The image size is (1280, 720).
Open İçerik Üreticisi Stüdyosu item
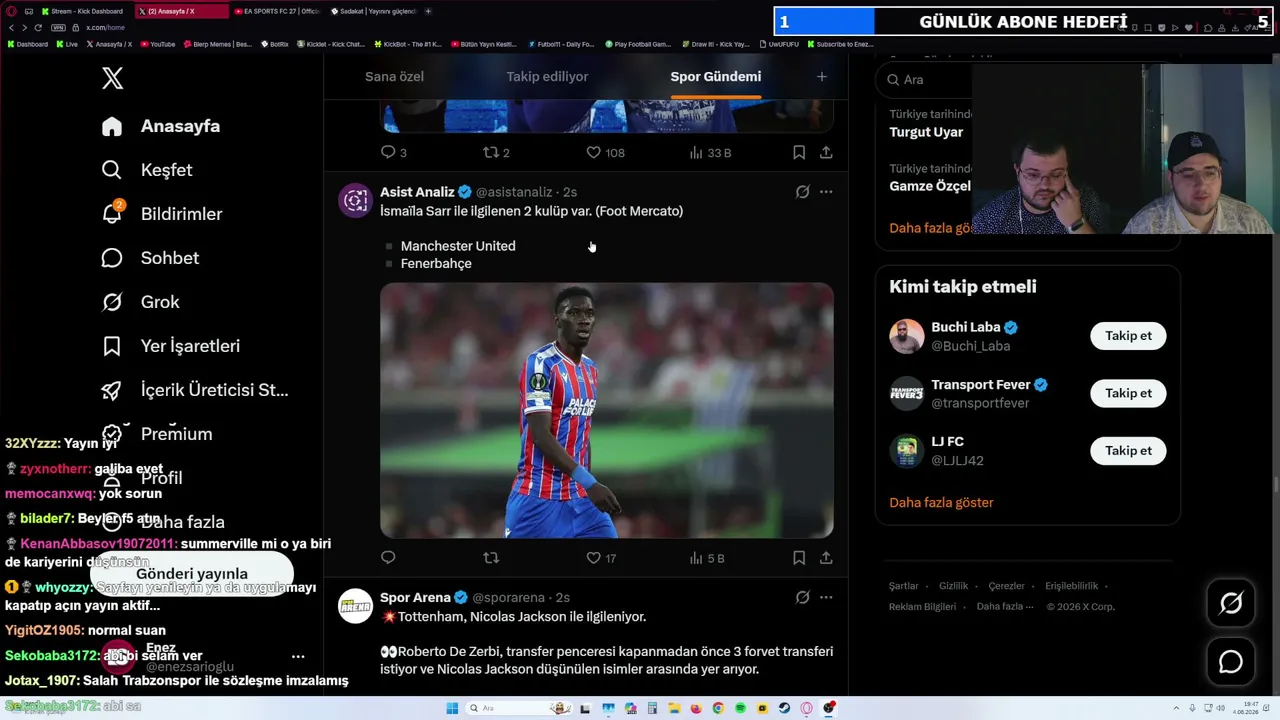(x=195, y=390)
